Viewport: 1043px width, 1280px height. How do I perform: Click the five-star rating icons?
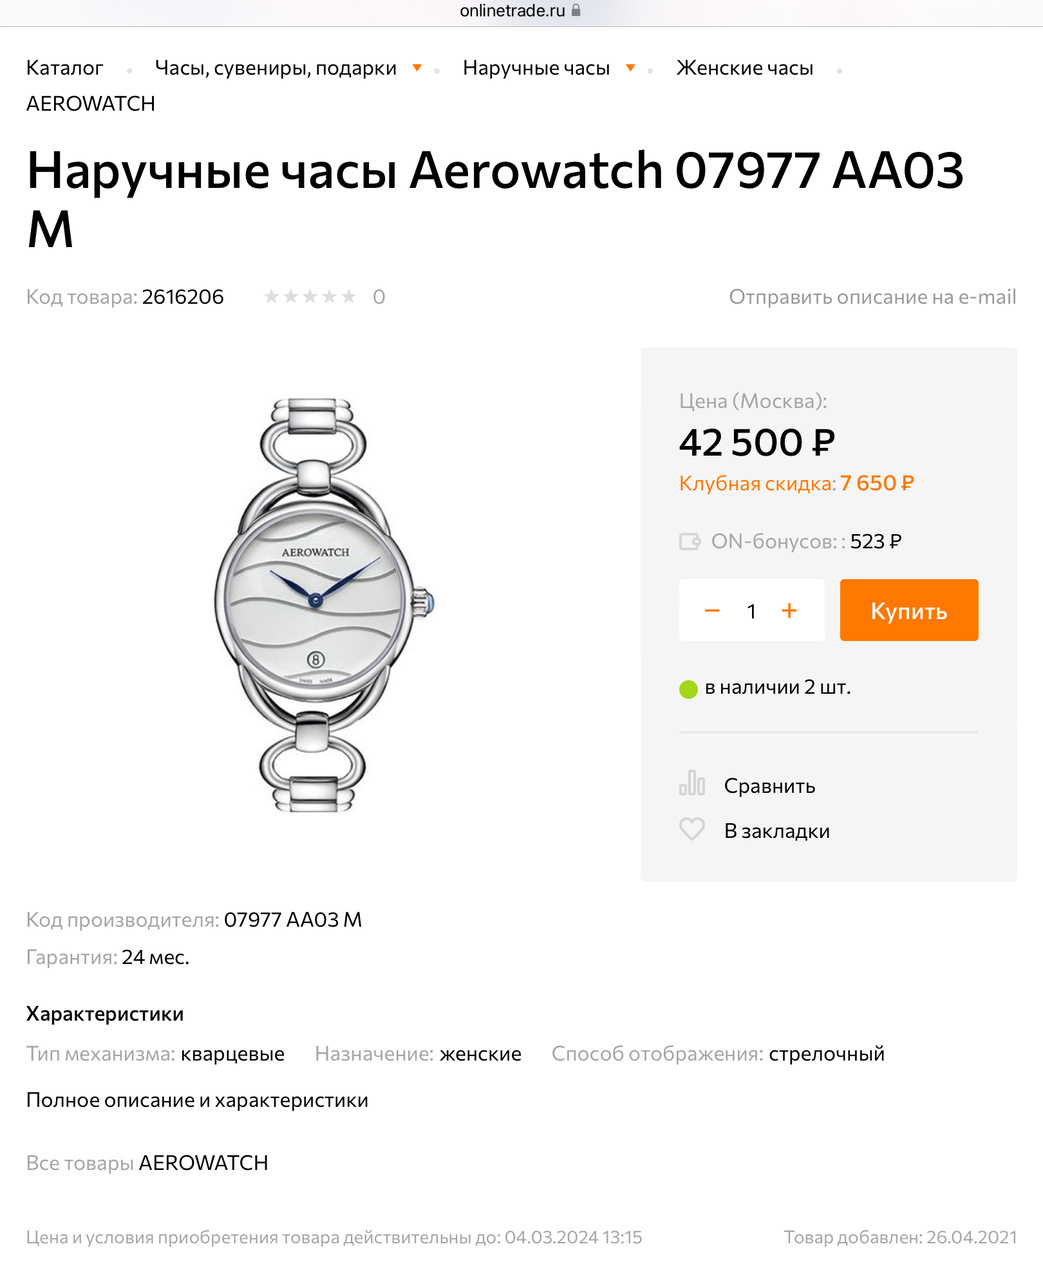[x=310, y=297]
